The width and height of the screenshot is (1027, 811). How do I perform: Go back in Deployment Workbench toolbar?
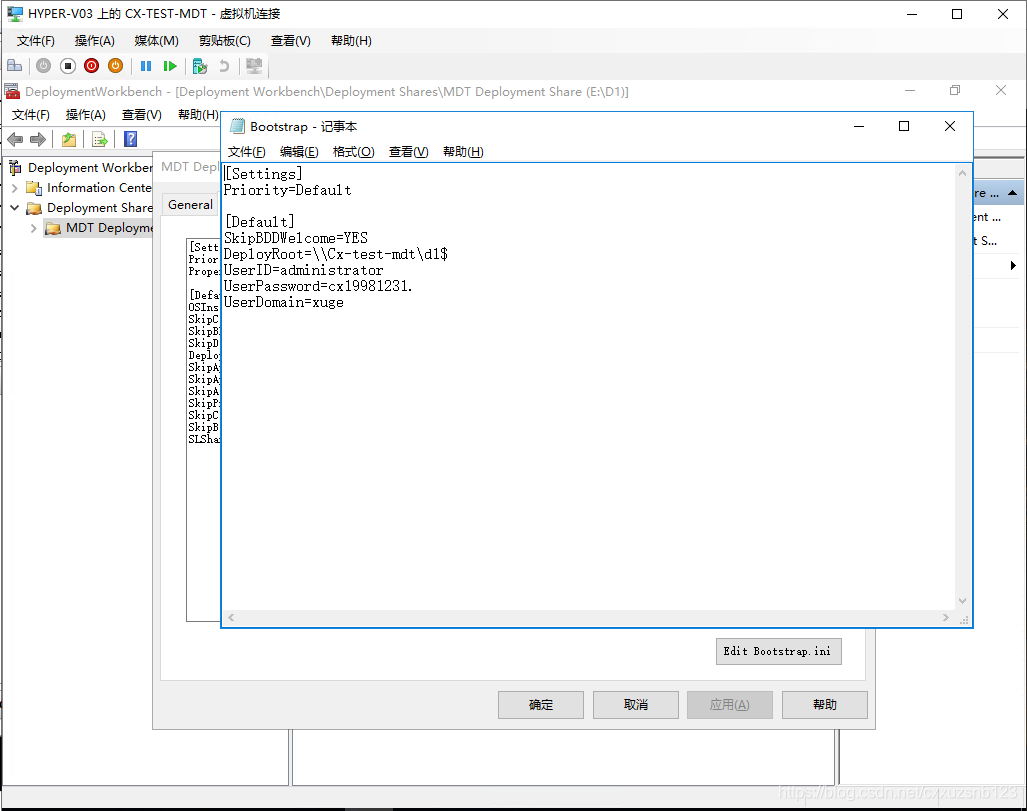pyautogui.click(x=15, y=139)
